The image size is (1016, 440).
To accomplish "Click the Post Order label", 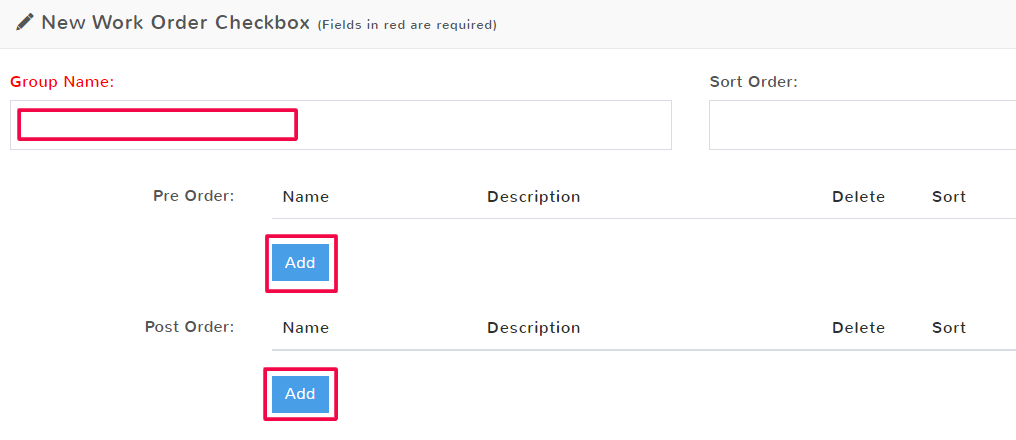I will (x=189, y=326).
